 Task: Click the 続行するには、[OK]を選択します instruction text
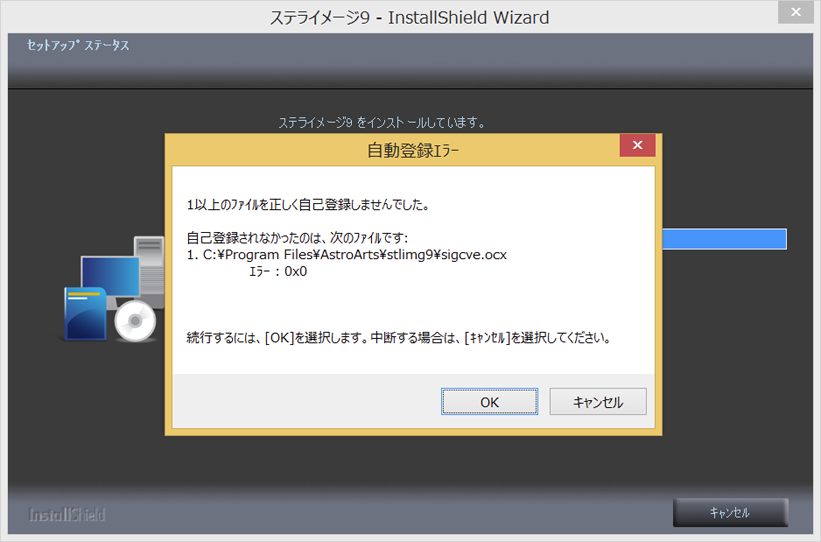pyautogui.click(x=398, y=338)
